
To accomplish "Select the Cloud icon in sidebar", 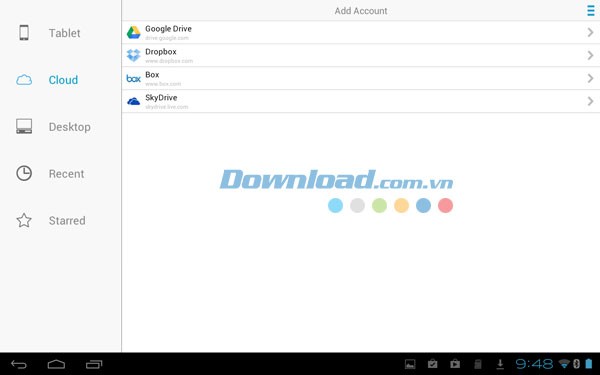I will (x=24, y=80).
